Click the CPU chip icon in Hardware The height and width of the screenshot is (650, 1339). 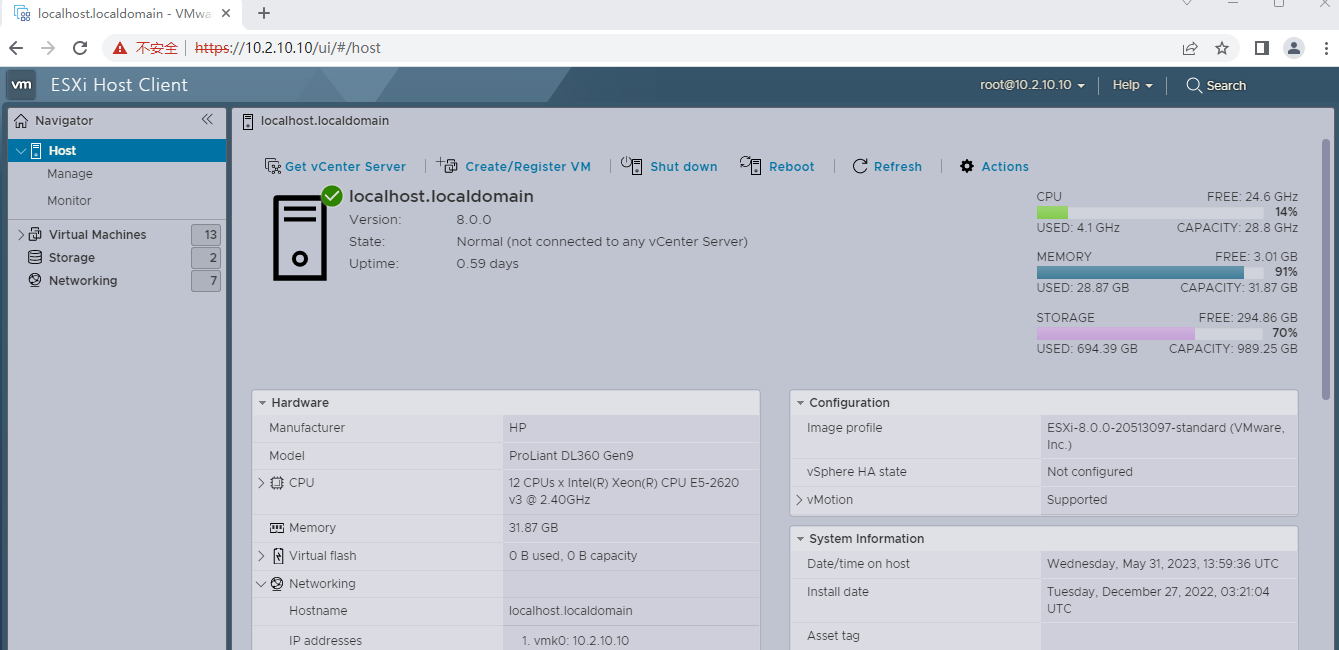[277, 483]
